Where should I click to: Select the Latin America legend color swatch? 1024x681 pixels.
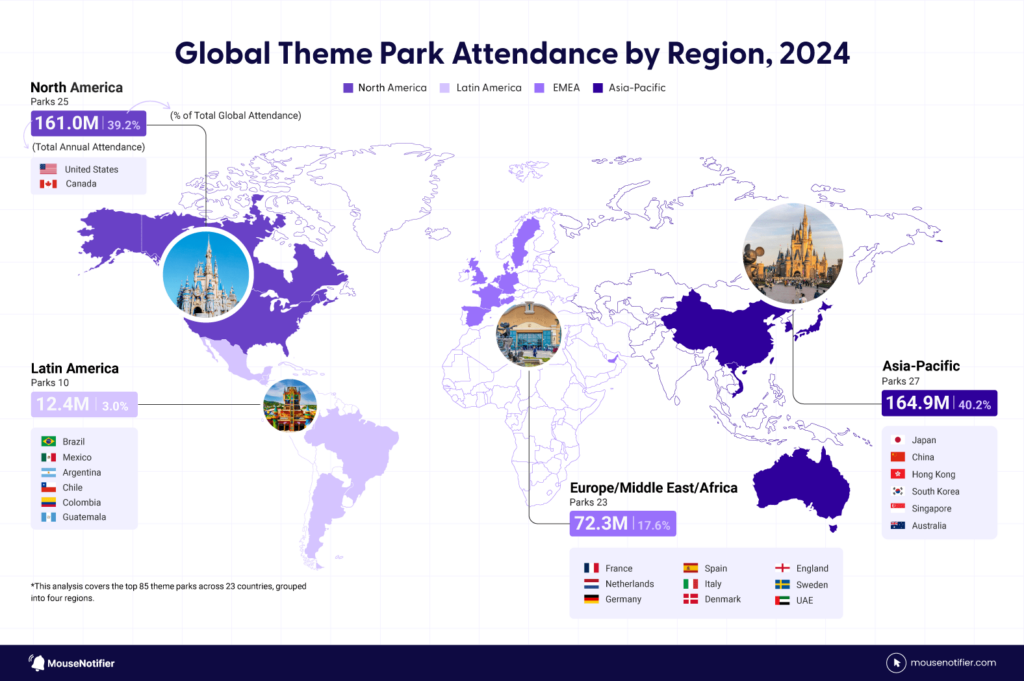click(x=443, y=88)
